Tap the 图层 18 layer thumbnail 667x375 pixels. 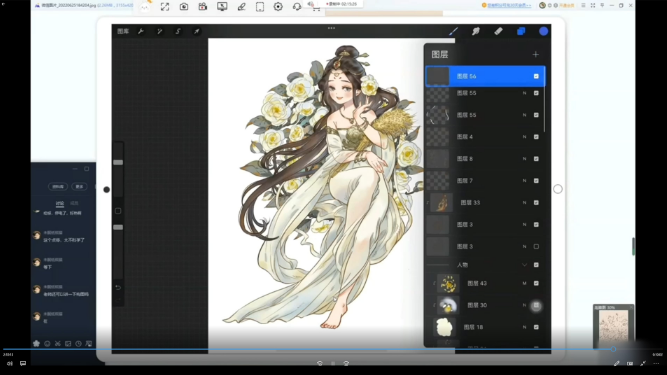(x=444, y=327)
